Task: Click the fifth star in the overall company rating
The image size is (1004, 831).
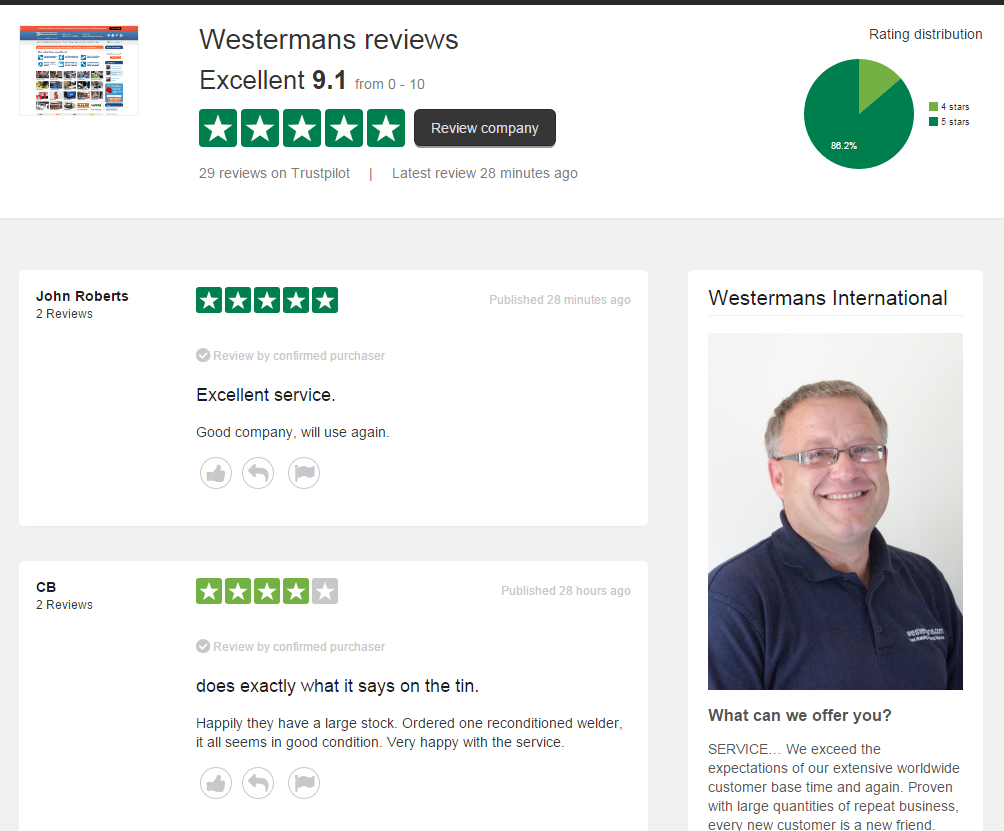Action: click(386, 128)
